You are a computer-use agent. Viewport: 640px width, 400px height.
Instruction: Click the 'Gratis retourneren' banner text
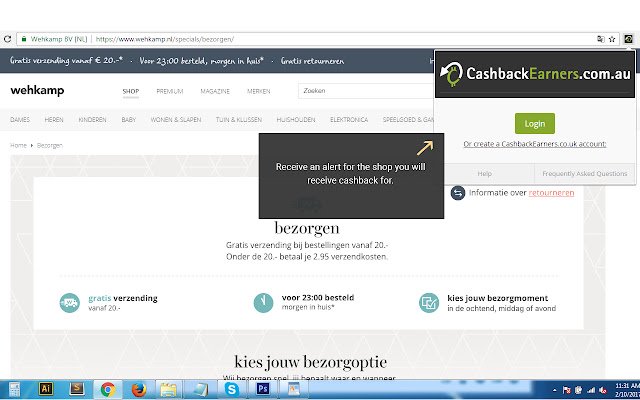pos(312,61)
